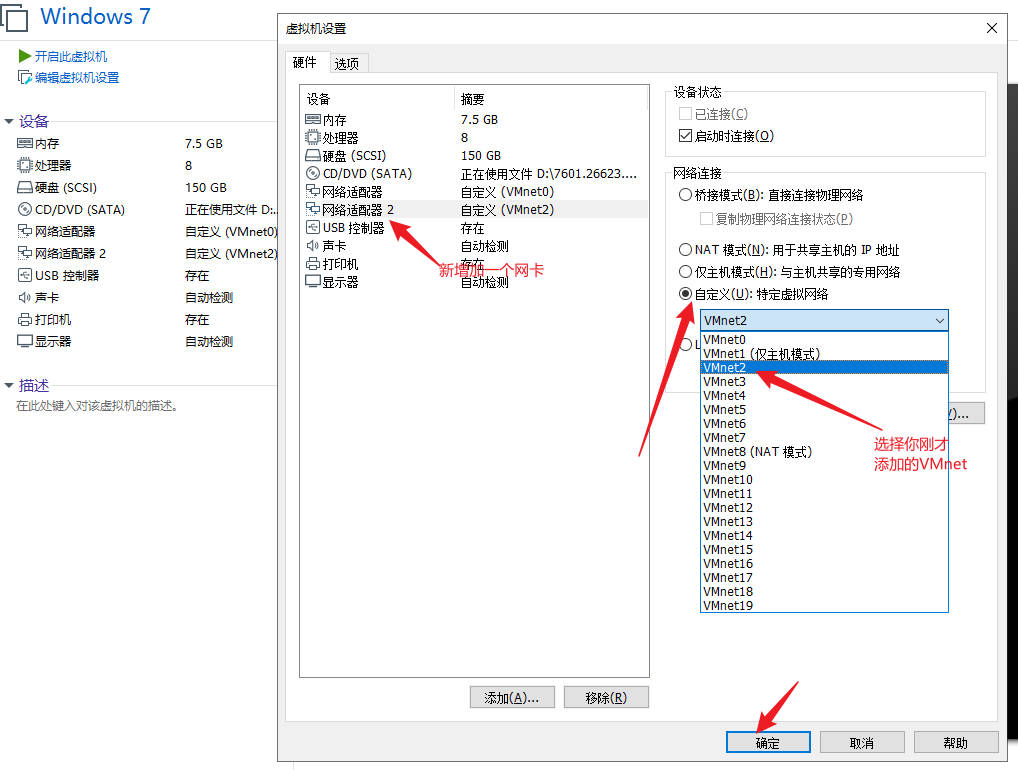The height and width of the screenshot is (770, 1018).
Task: Click the 声卡 speaker icon in dialog list
Action: [x=312, y=245]
